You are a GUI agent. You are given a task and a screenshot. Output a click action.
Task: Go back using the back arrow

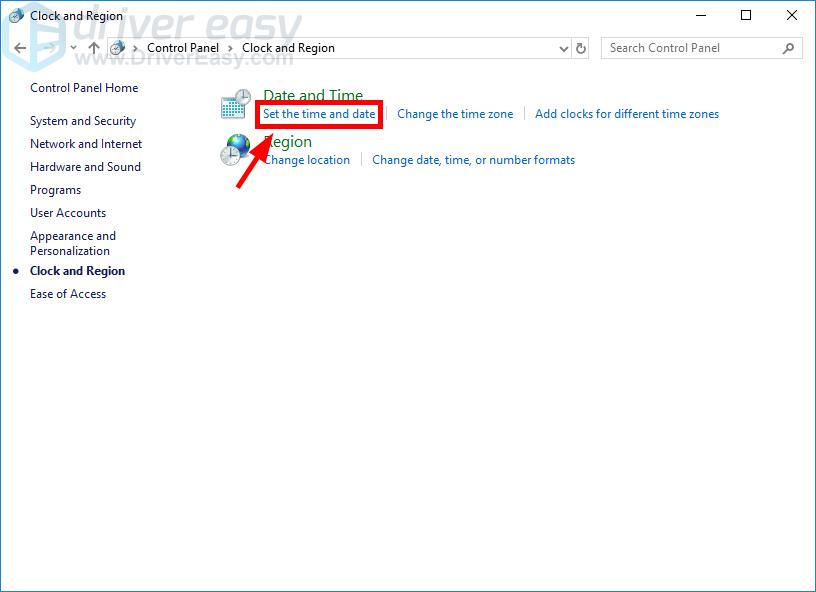pos(20,48)
